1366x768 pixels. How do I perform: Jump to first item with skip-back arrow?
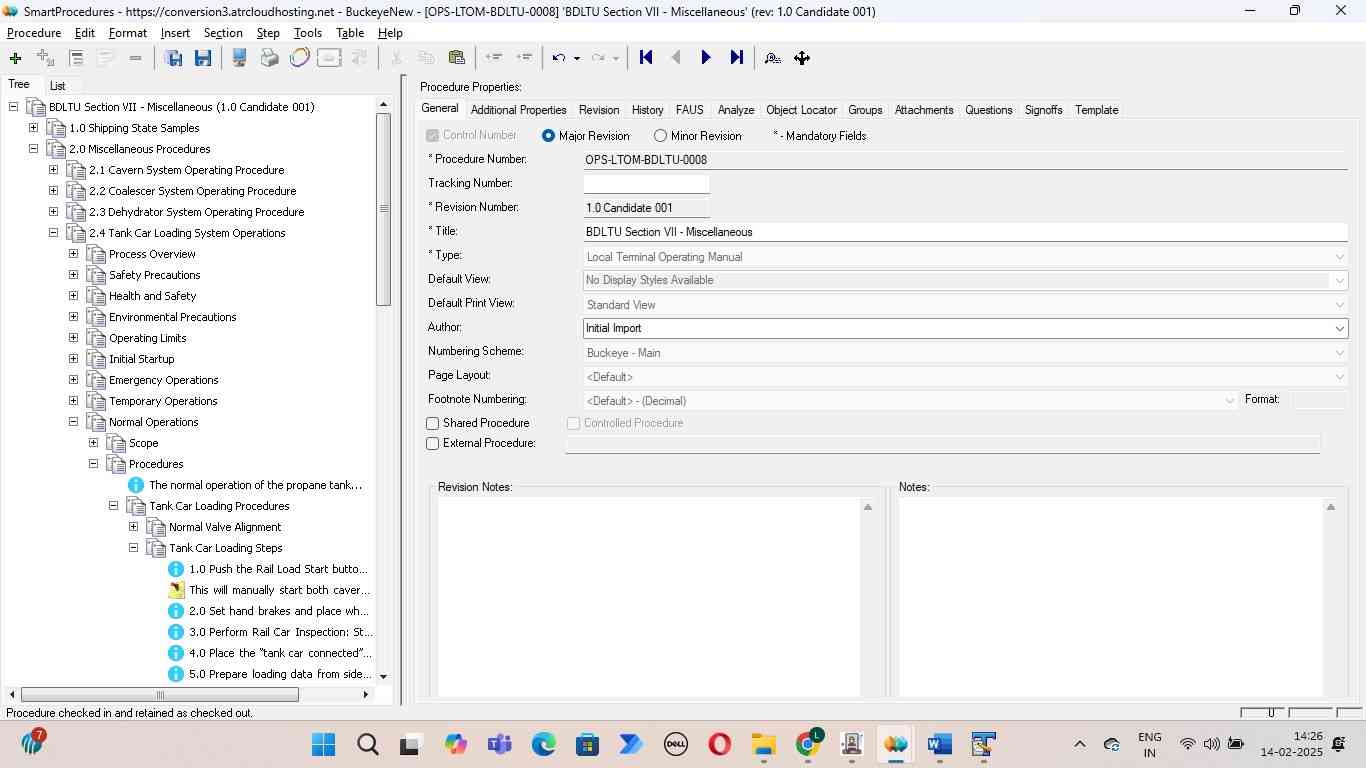tap(646, 58)
